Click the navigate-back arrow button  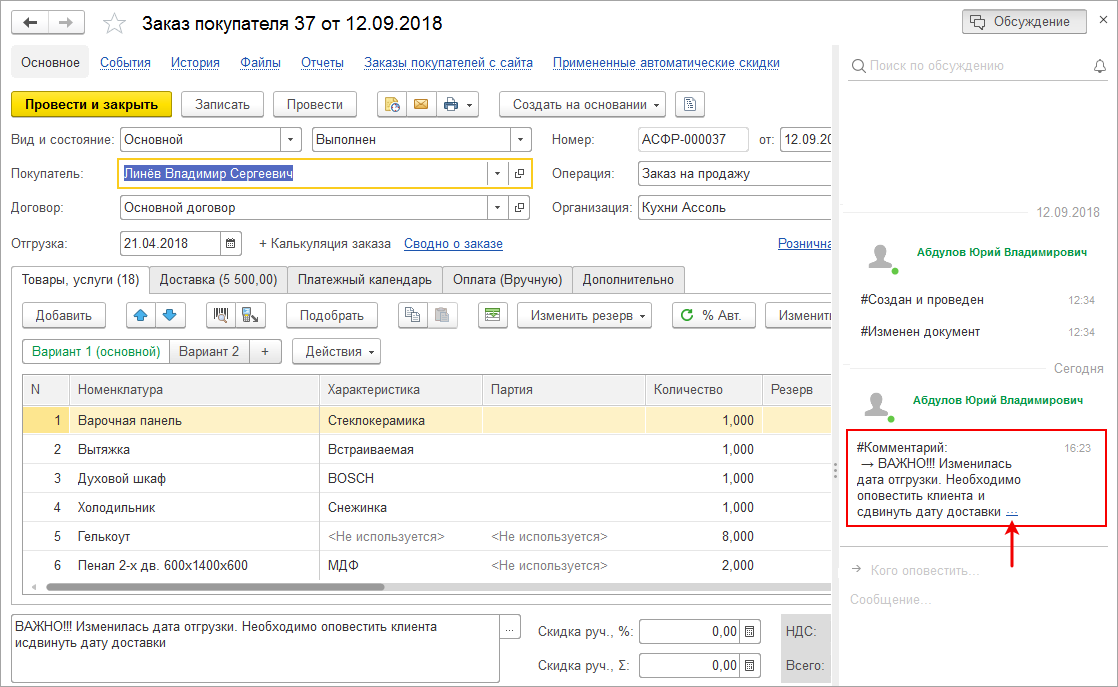click(31, 22)
